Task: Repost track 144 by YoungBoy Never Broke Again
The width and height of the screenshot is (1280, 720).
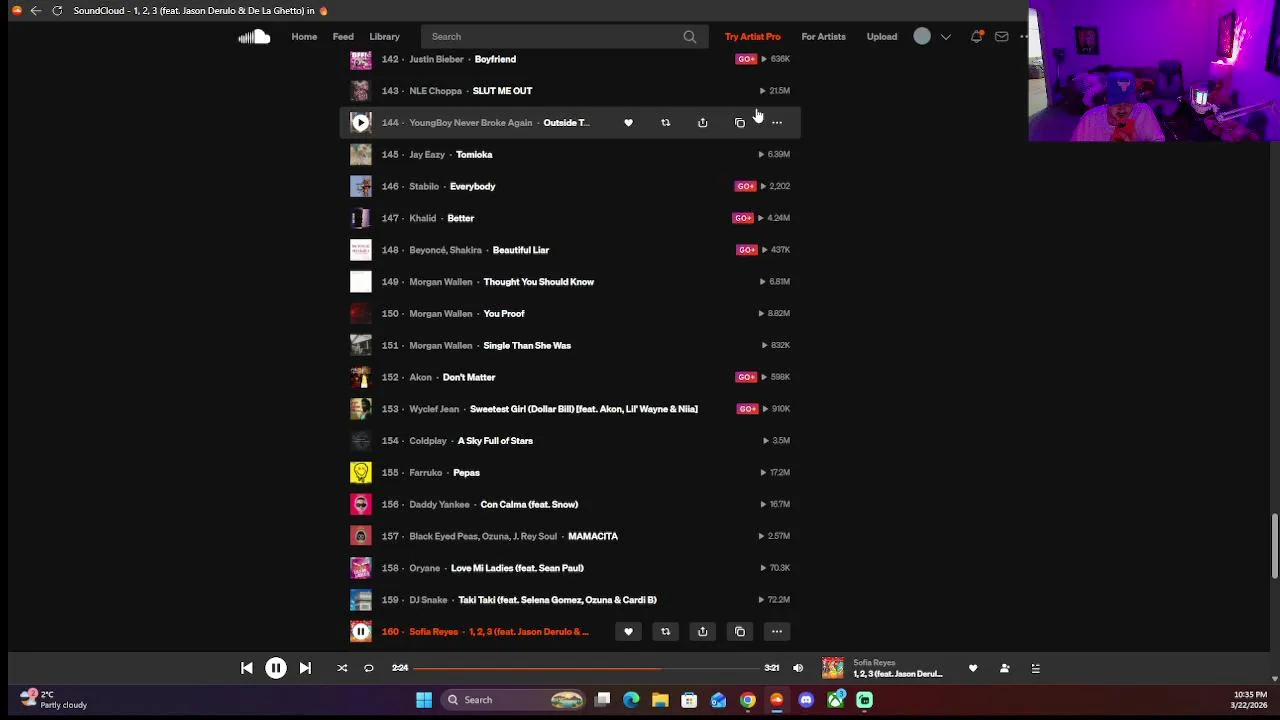Action: coord(665,123)
